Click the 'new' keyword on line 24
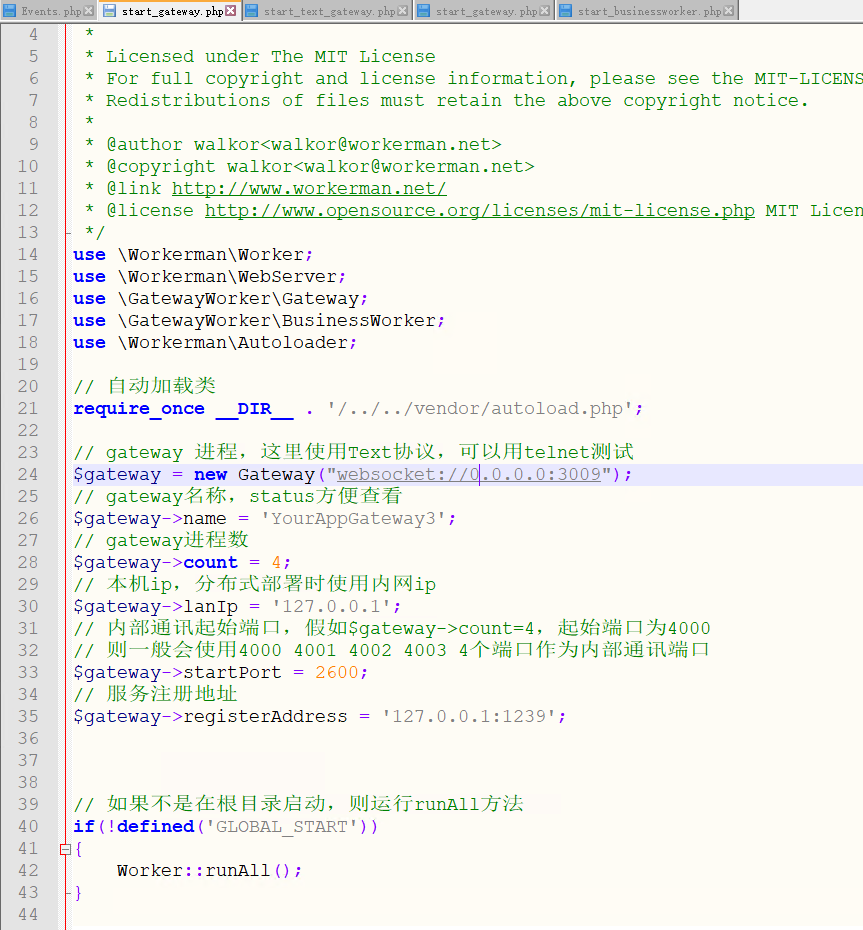This screenshot has width=863, height=930. tap(211, 474)
